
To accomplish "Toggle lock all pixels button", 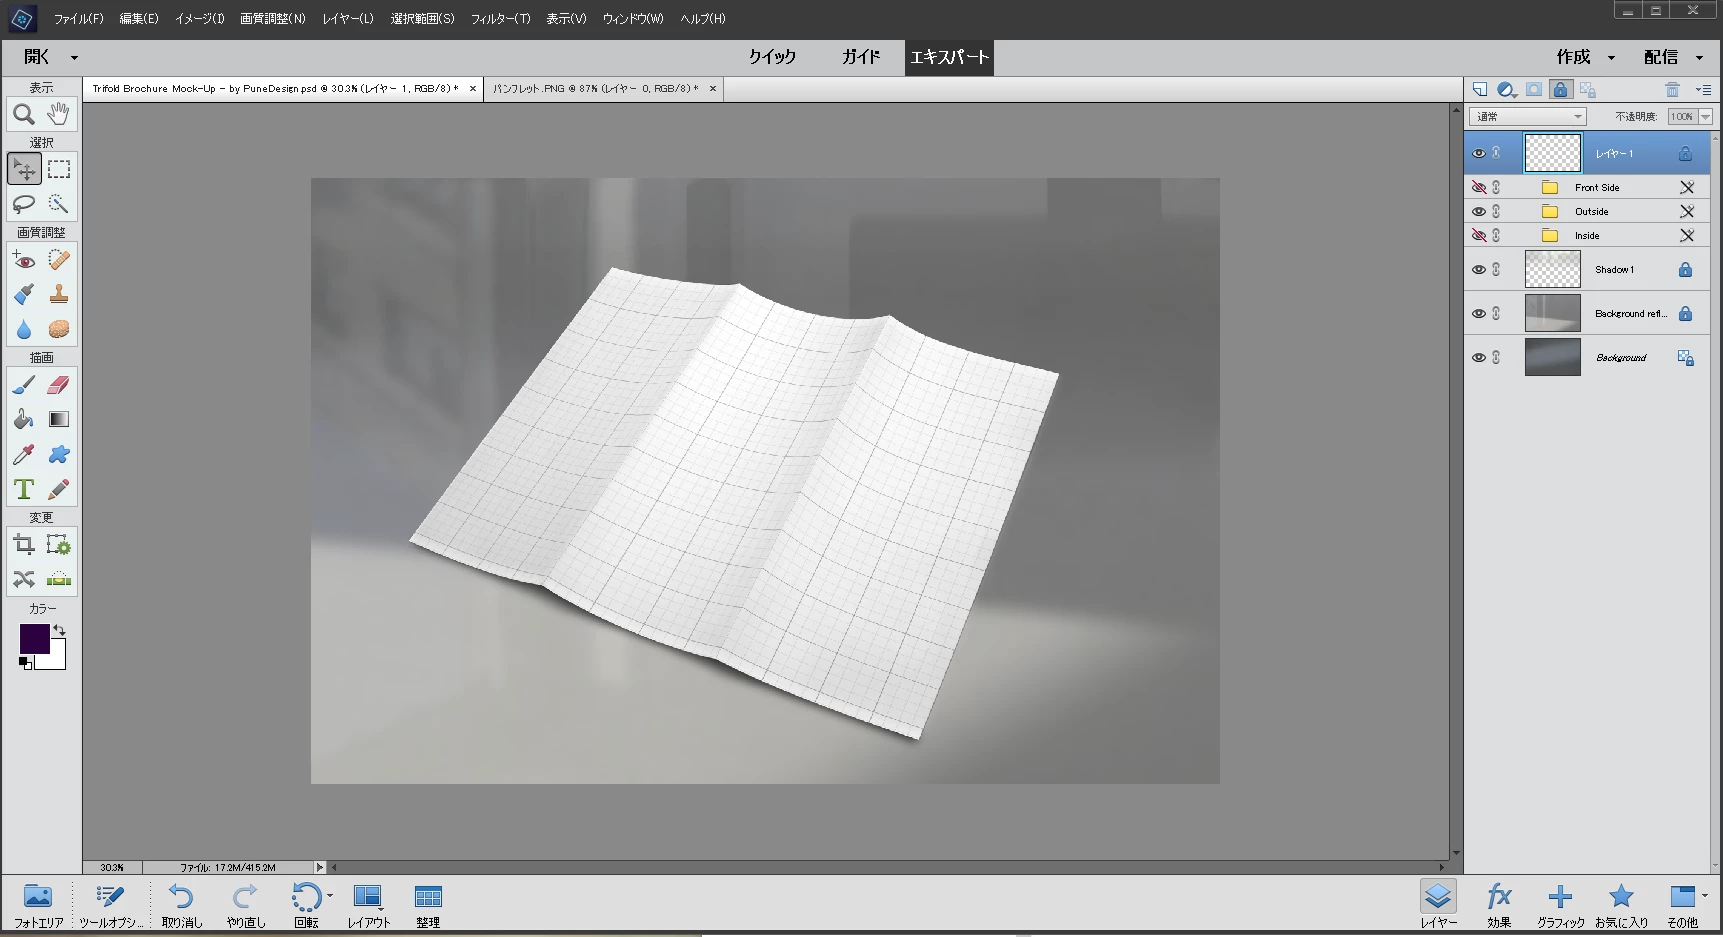I will [1560, 89].
